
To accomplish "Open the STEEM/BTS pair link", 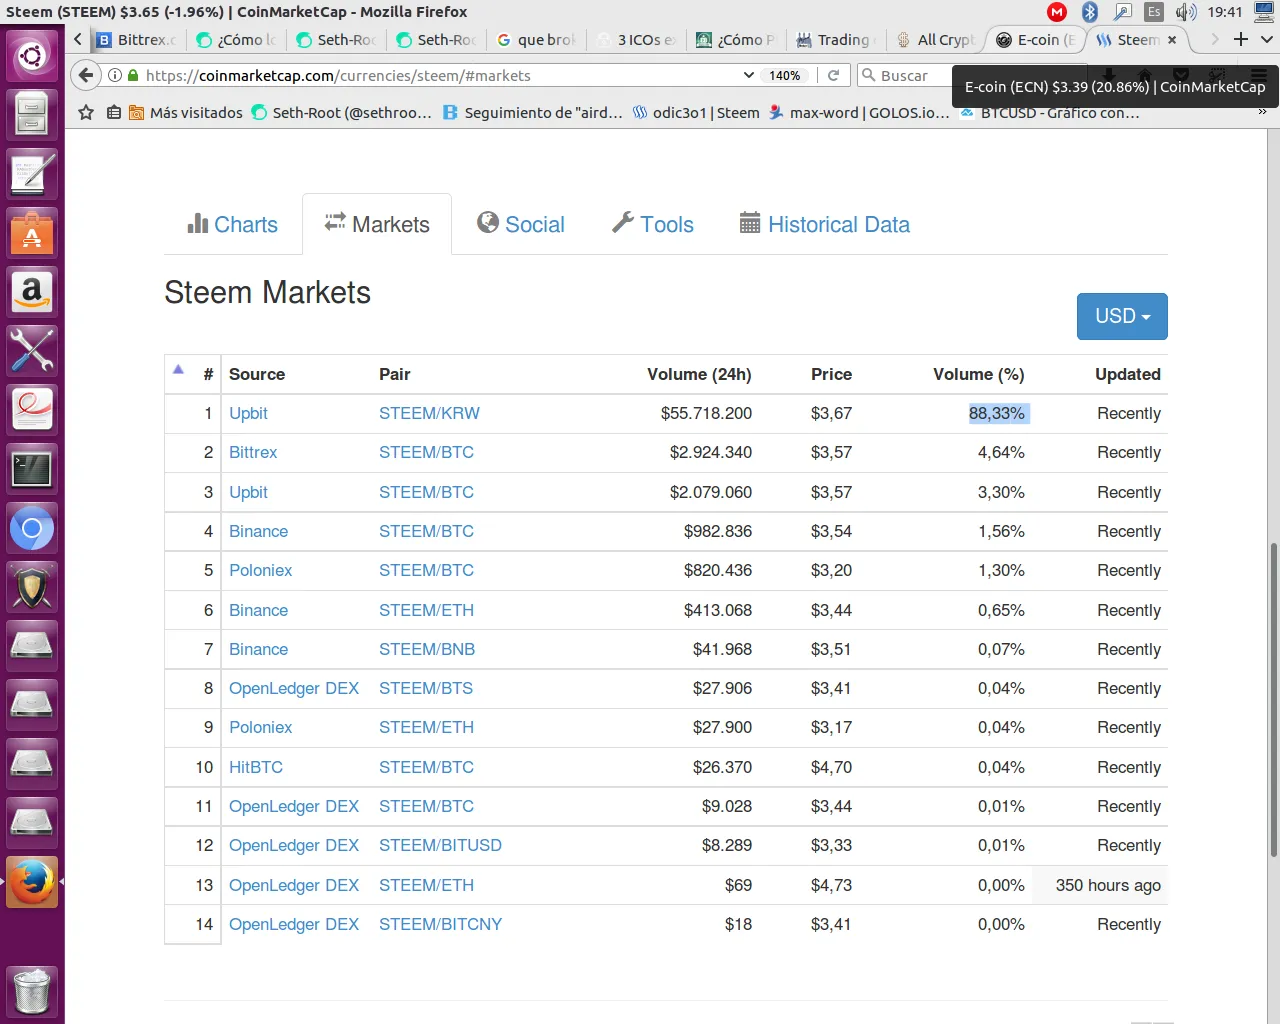I will point(426,688).
